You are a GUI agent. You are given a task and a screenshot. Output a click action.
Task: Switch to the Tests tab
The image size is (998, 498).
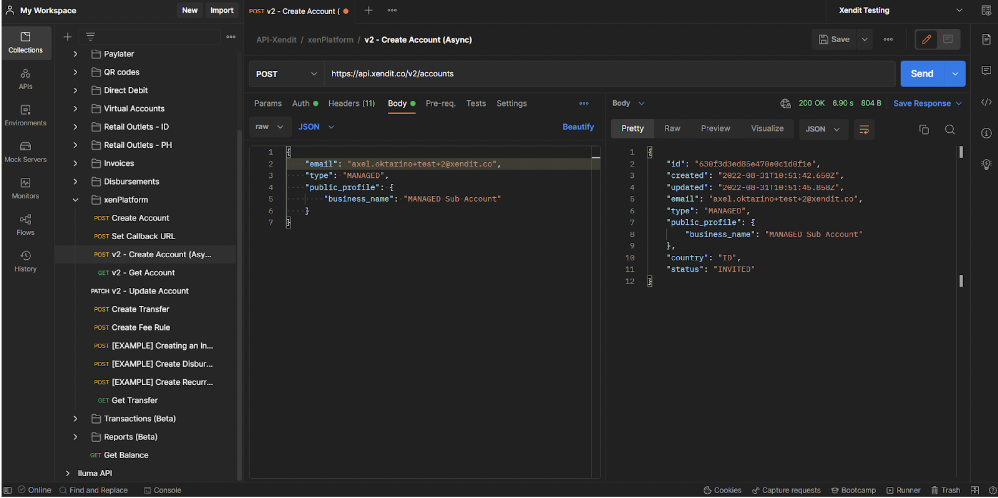pos(476,103)
